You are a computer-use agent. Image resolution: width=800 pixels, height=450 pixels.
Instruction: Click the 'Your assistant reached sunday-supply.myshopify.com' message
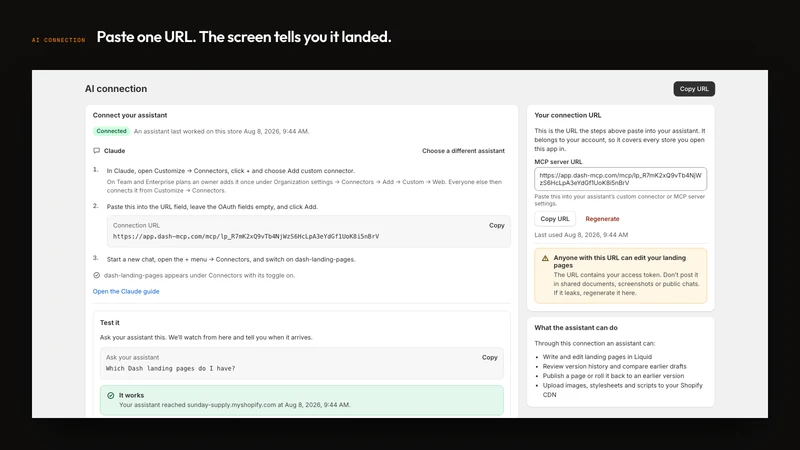235,405
